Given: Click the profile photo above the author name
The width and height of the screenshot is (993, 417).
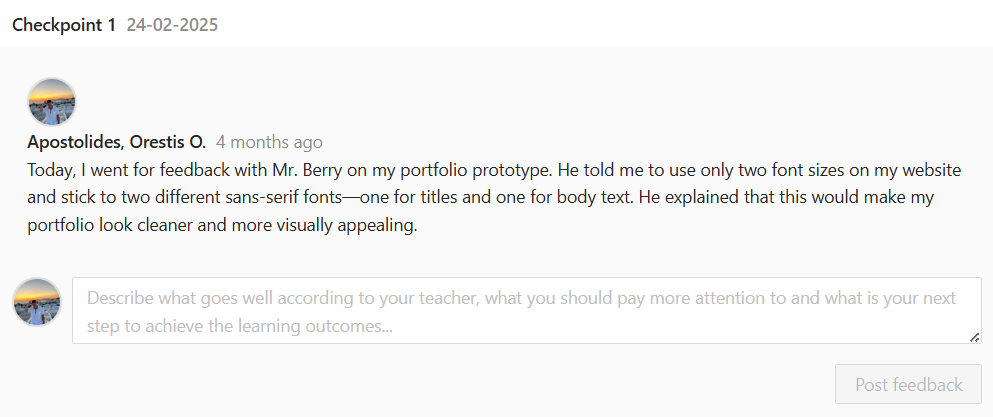Looking at the screenshot, I should pyautogui.click(x=52, y=102).
